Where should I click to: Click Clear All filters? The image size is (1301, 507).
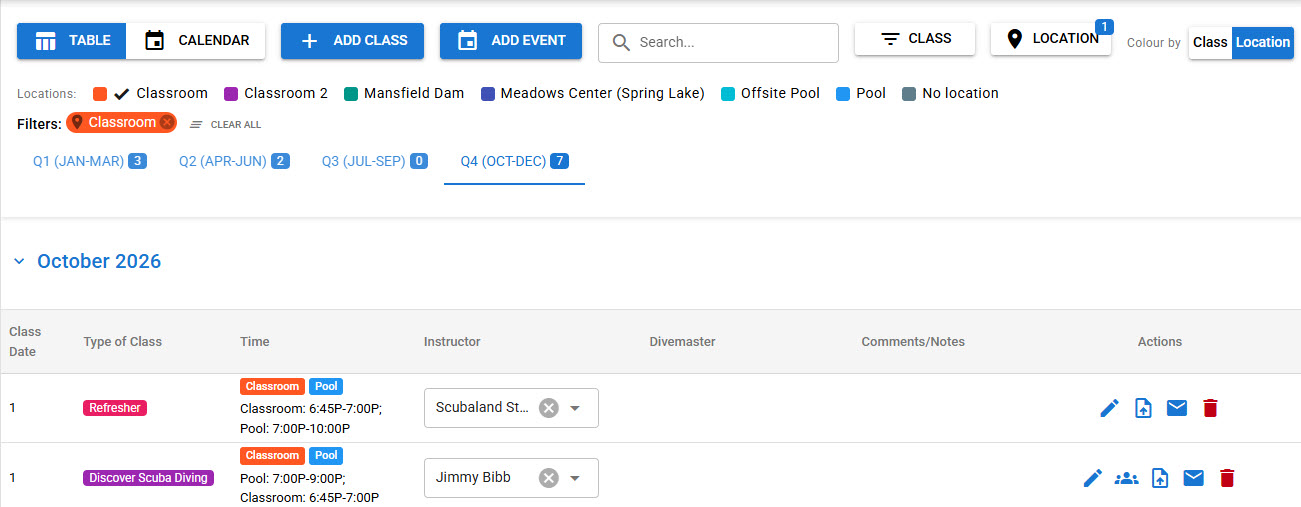pyautogui.click(x=226, y=125)
